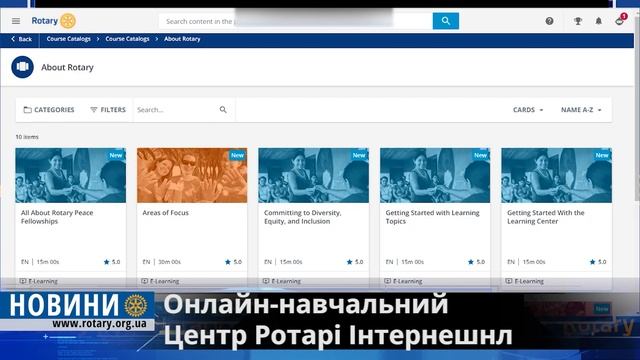This screenshot has height=360, width=640.
Task: Click the catalog search magnifier icon
Action: pos(223,110)
